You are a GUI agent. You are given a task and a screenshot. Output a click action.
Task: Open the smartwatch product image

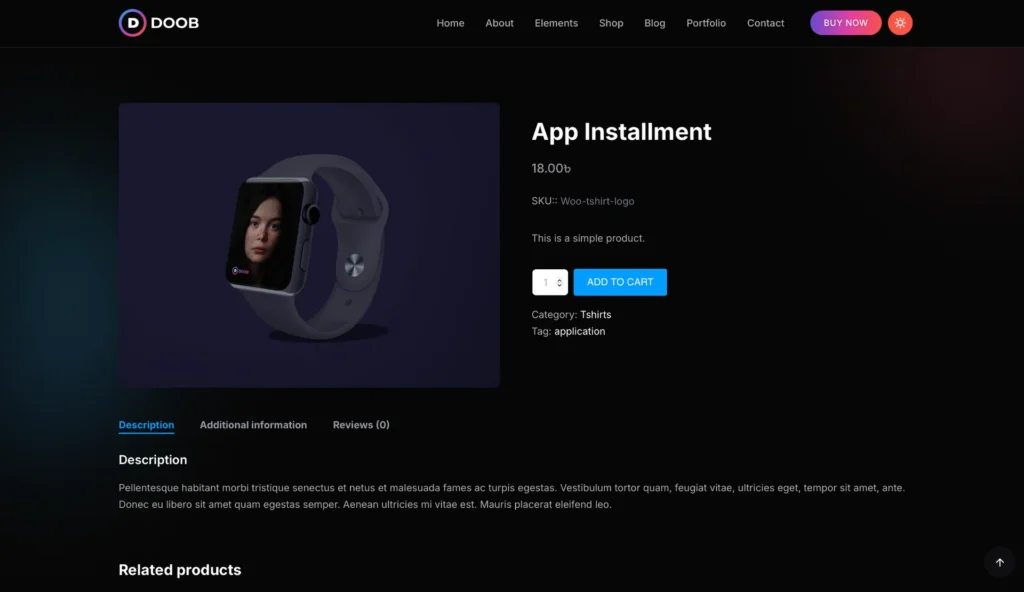pos(309,245)
